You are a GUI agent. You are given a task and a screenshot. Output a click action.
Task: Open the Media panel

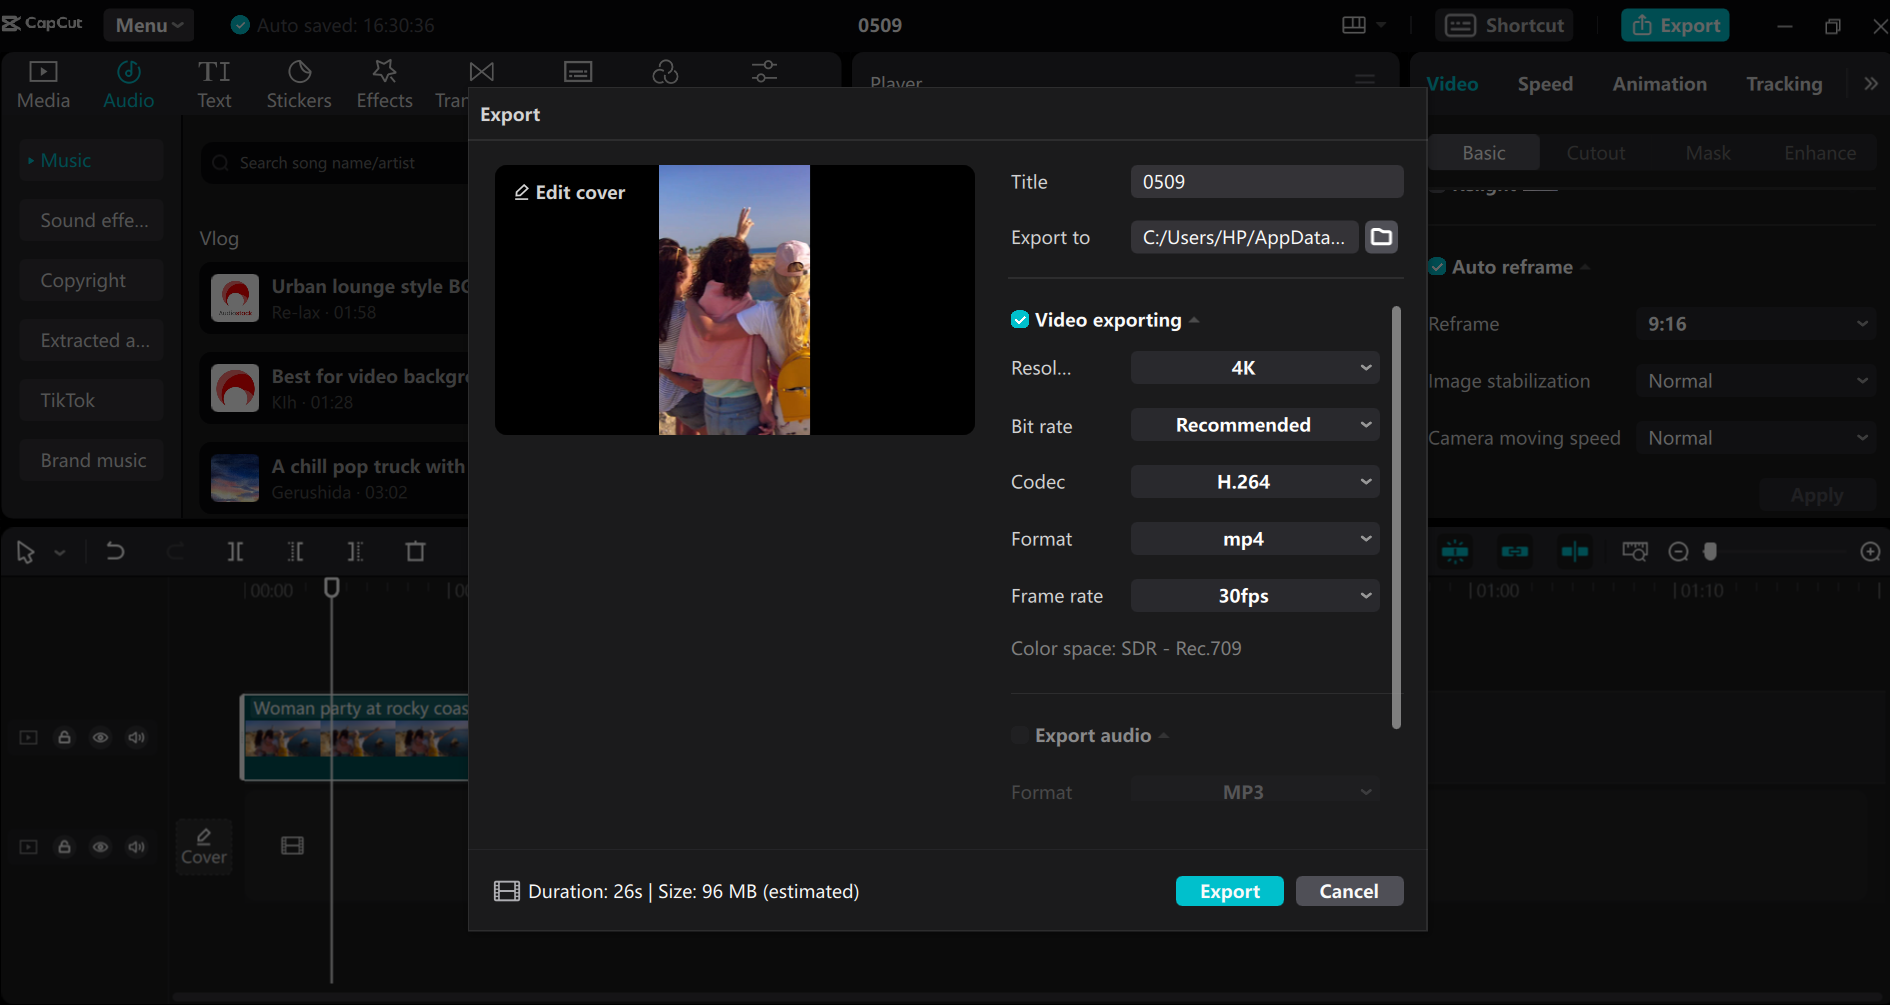click(x=42, y=82)
